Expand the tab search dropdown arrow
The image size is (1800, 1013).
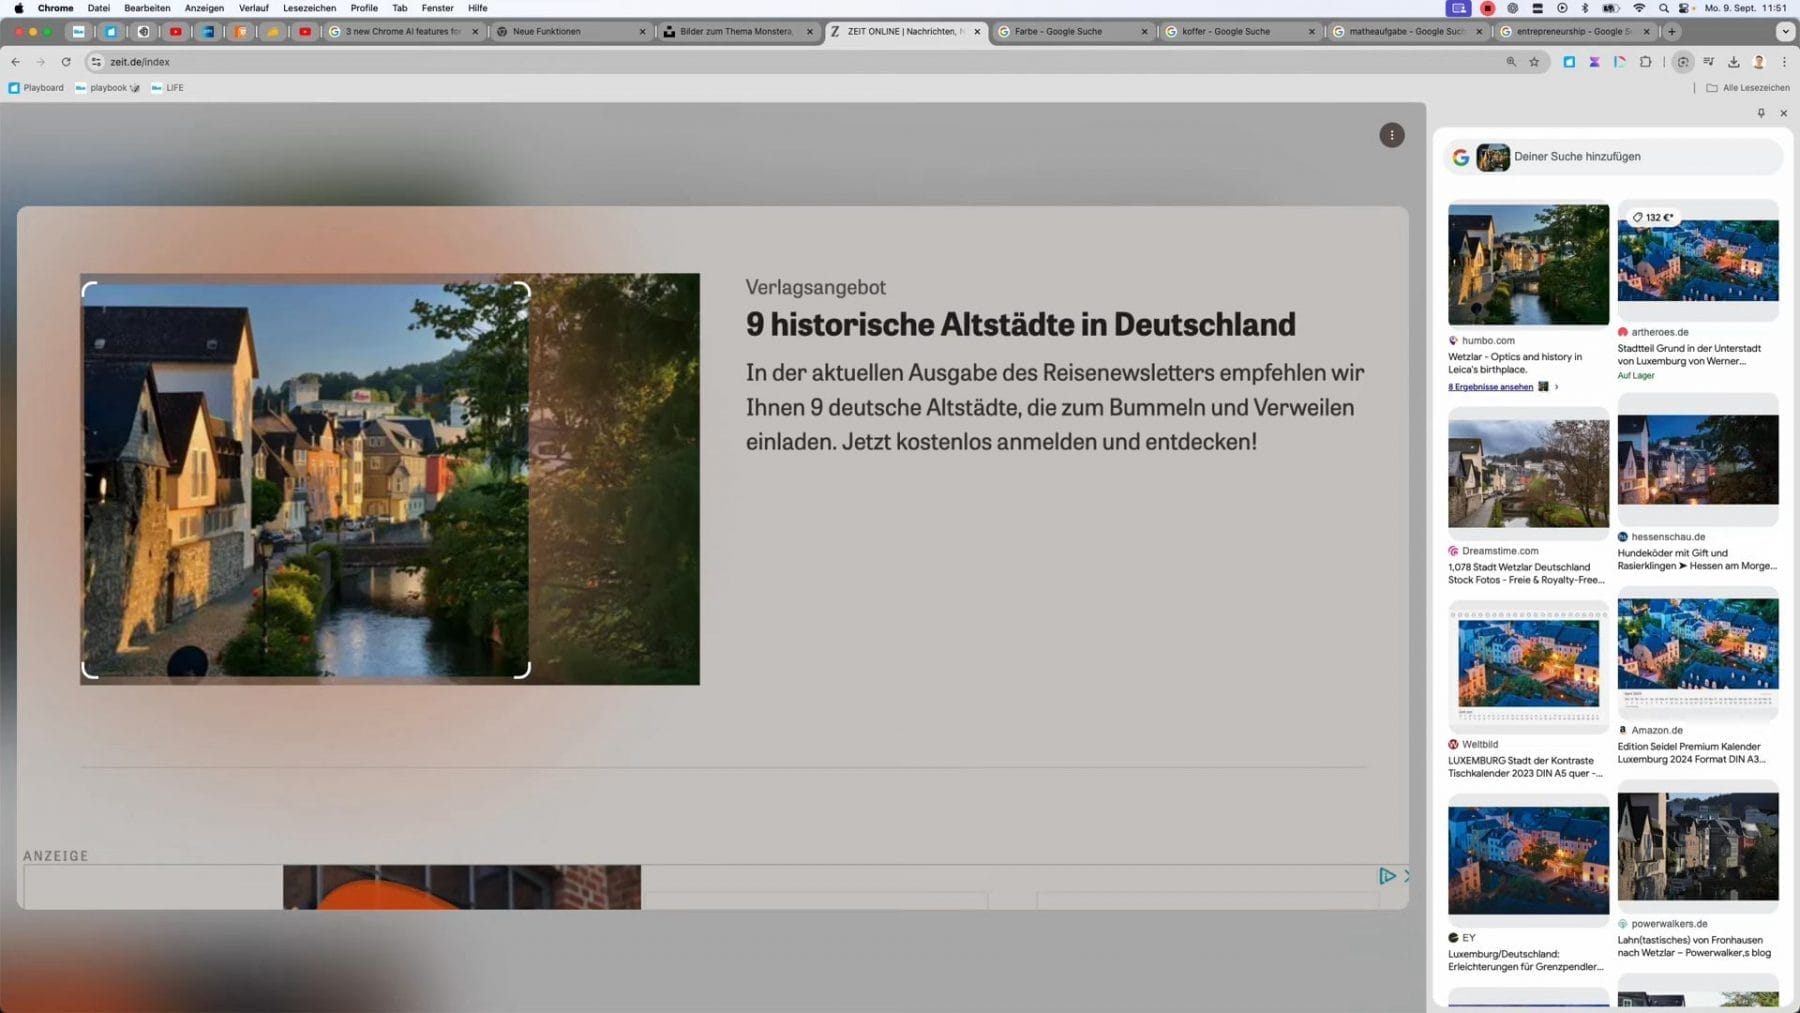[x=1785, y=32]
